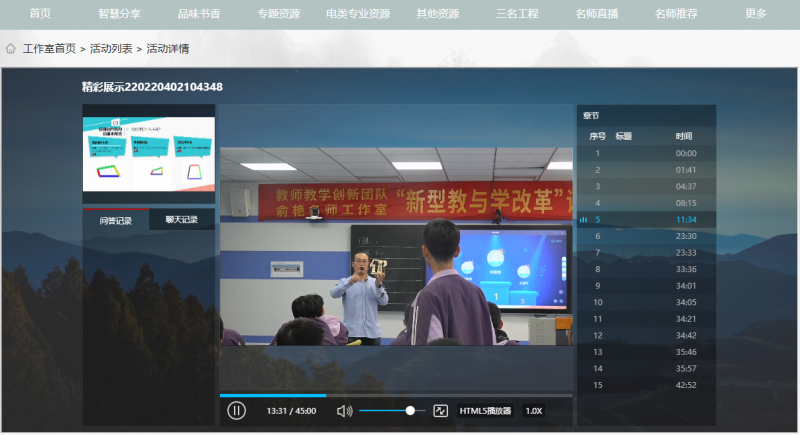800x435 pixels.
Task: Open the 更多 menu in navigation bar
Action: 755,14
